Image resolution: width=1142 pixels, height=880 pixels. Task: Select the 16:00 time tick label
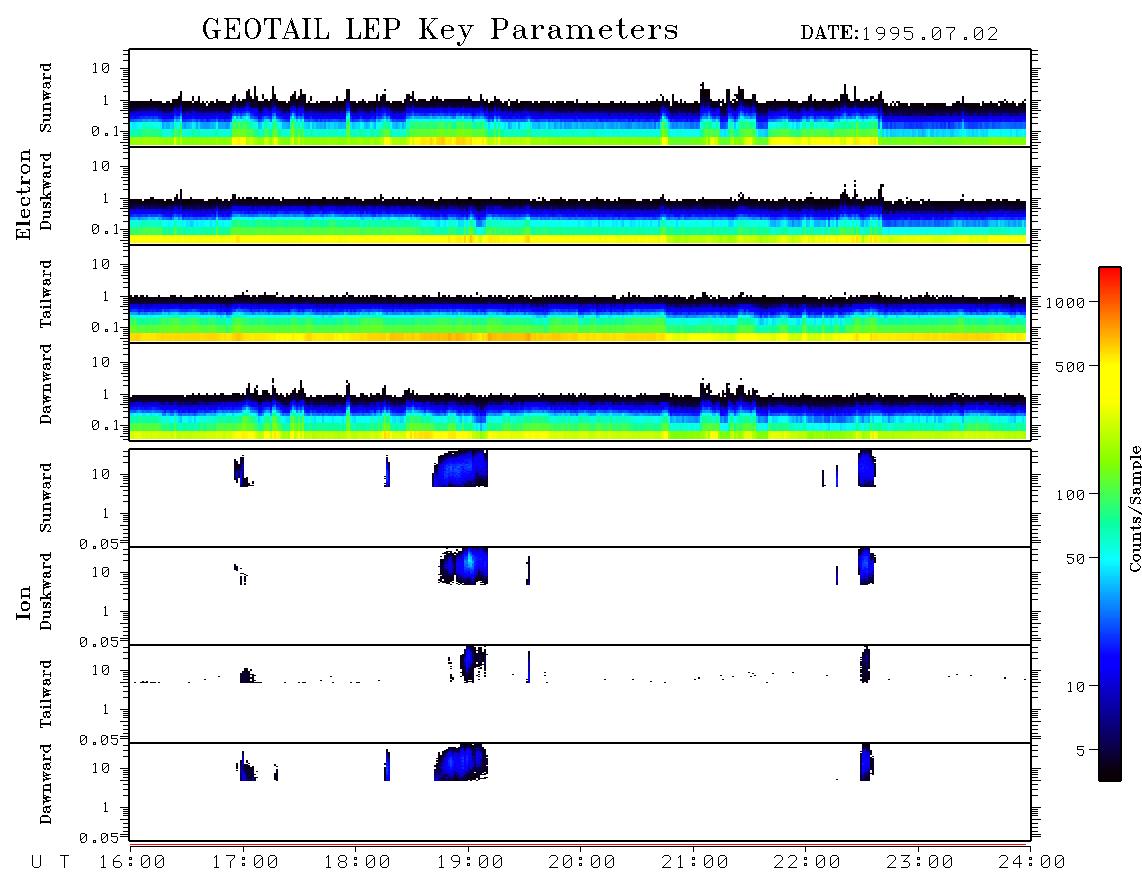point(132,863)
